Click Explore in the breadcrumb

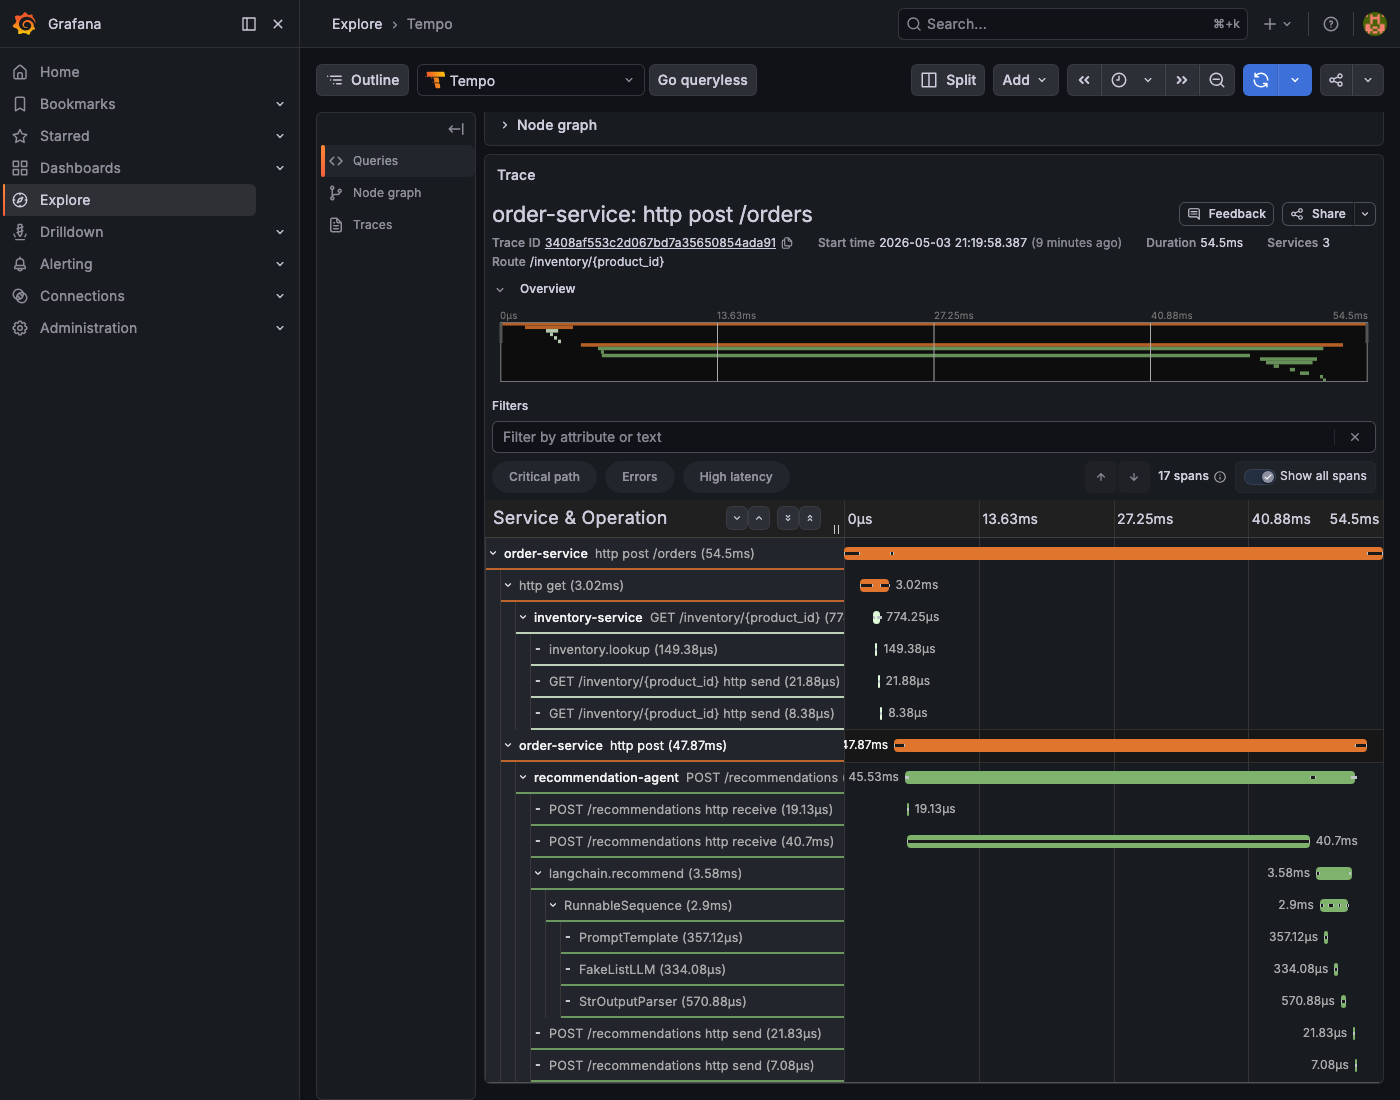tap(357, 24)
